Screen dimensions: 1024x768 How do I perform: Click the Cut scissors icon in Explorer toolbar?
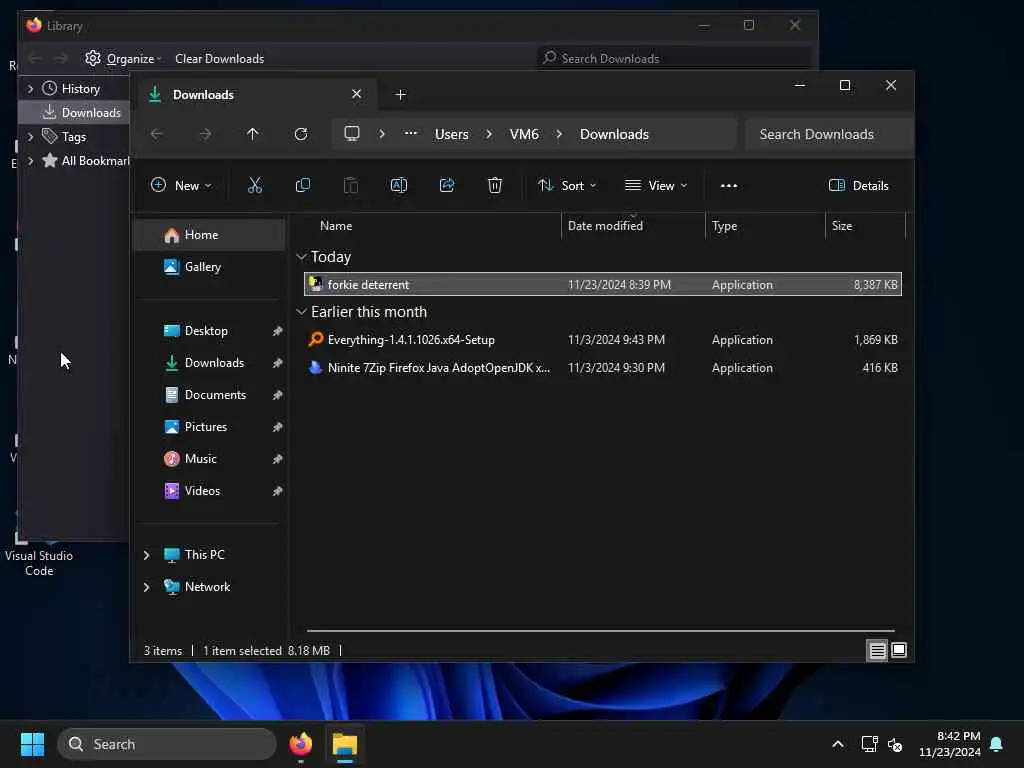tap(255, 185)
